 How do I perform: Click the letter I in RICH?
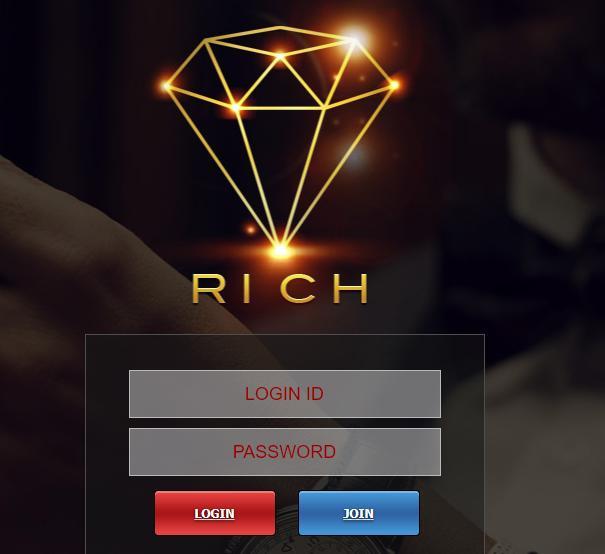point(247,288)
